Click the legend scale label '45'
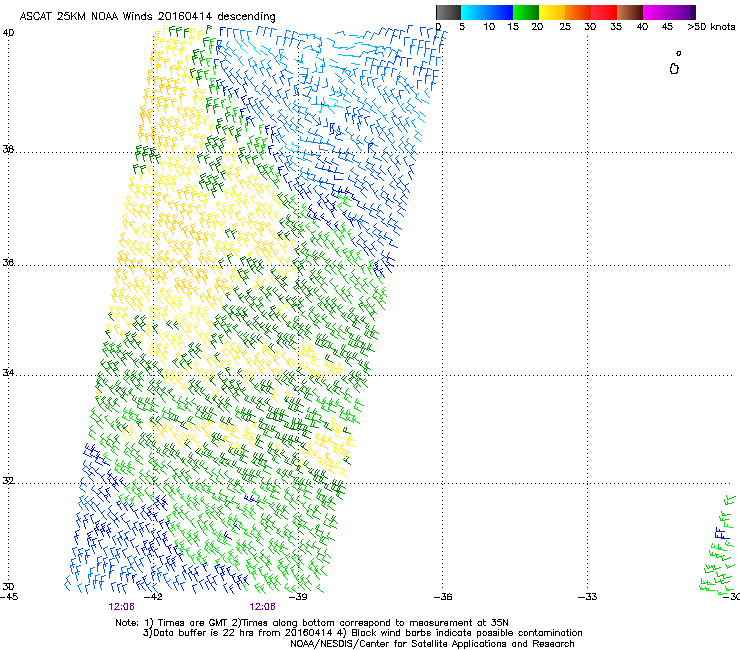Image resolution: width=740 pixels, height=650 pixels. click(x=667, y=27)
